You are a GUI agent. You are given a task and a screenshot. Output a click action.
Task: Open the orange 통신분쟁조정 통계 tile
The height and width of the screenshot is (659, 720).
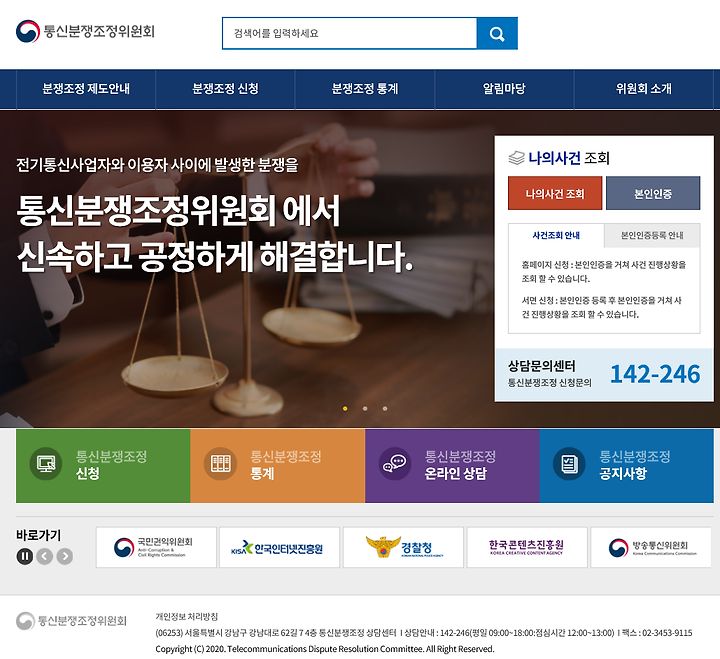point(278,466)
